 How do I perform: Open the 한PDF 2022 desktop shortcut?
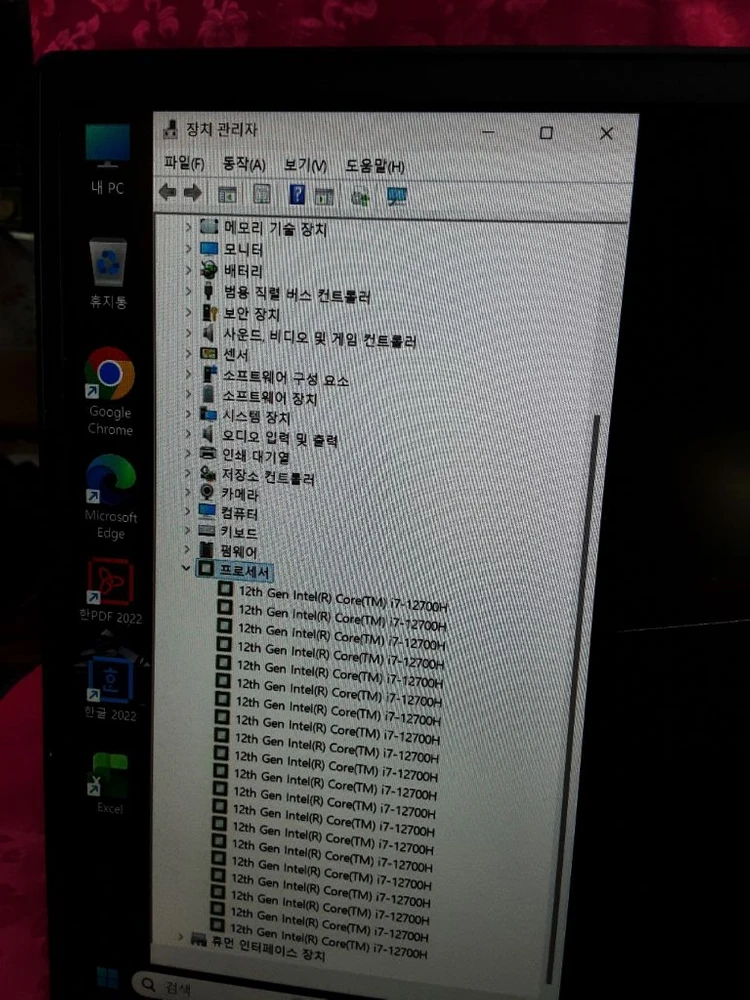click(x=110, y=591)
